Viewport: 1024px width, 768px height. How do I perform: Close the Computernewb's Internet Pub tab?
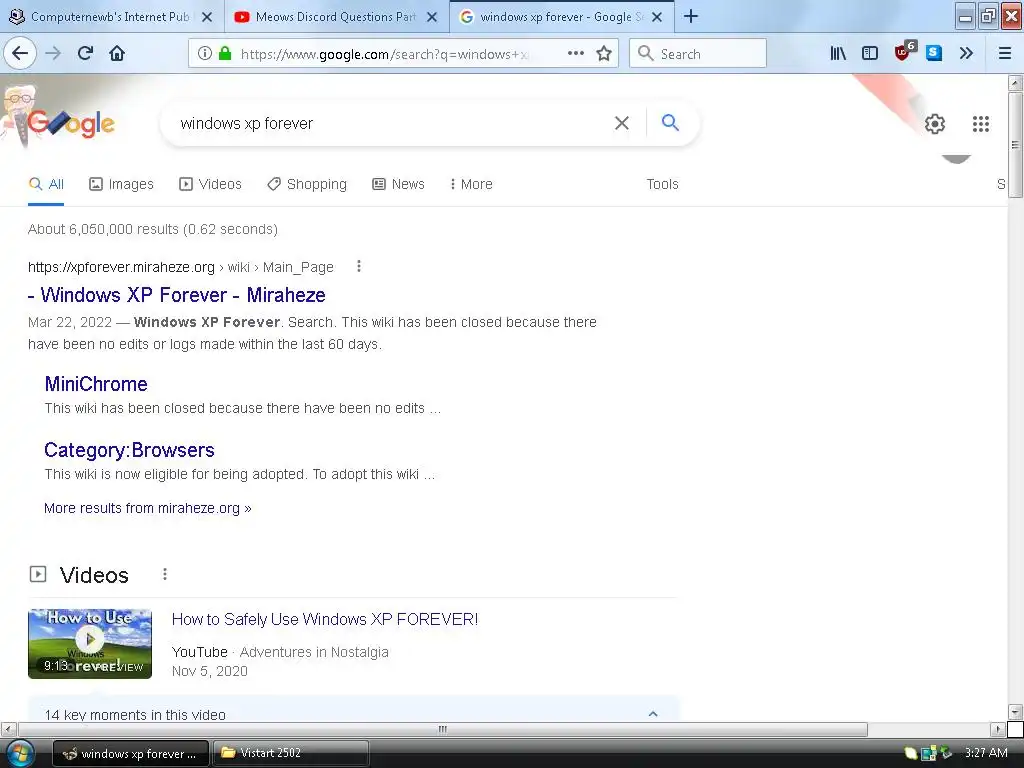[207, 17]
